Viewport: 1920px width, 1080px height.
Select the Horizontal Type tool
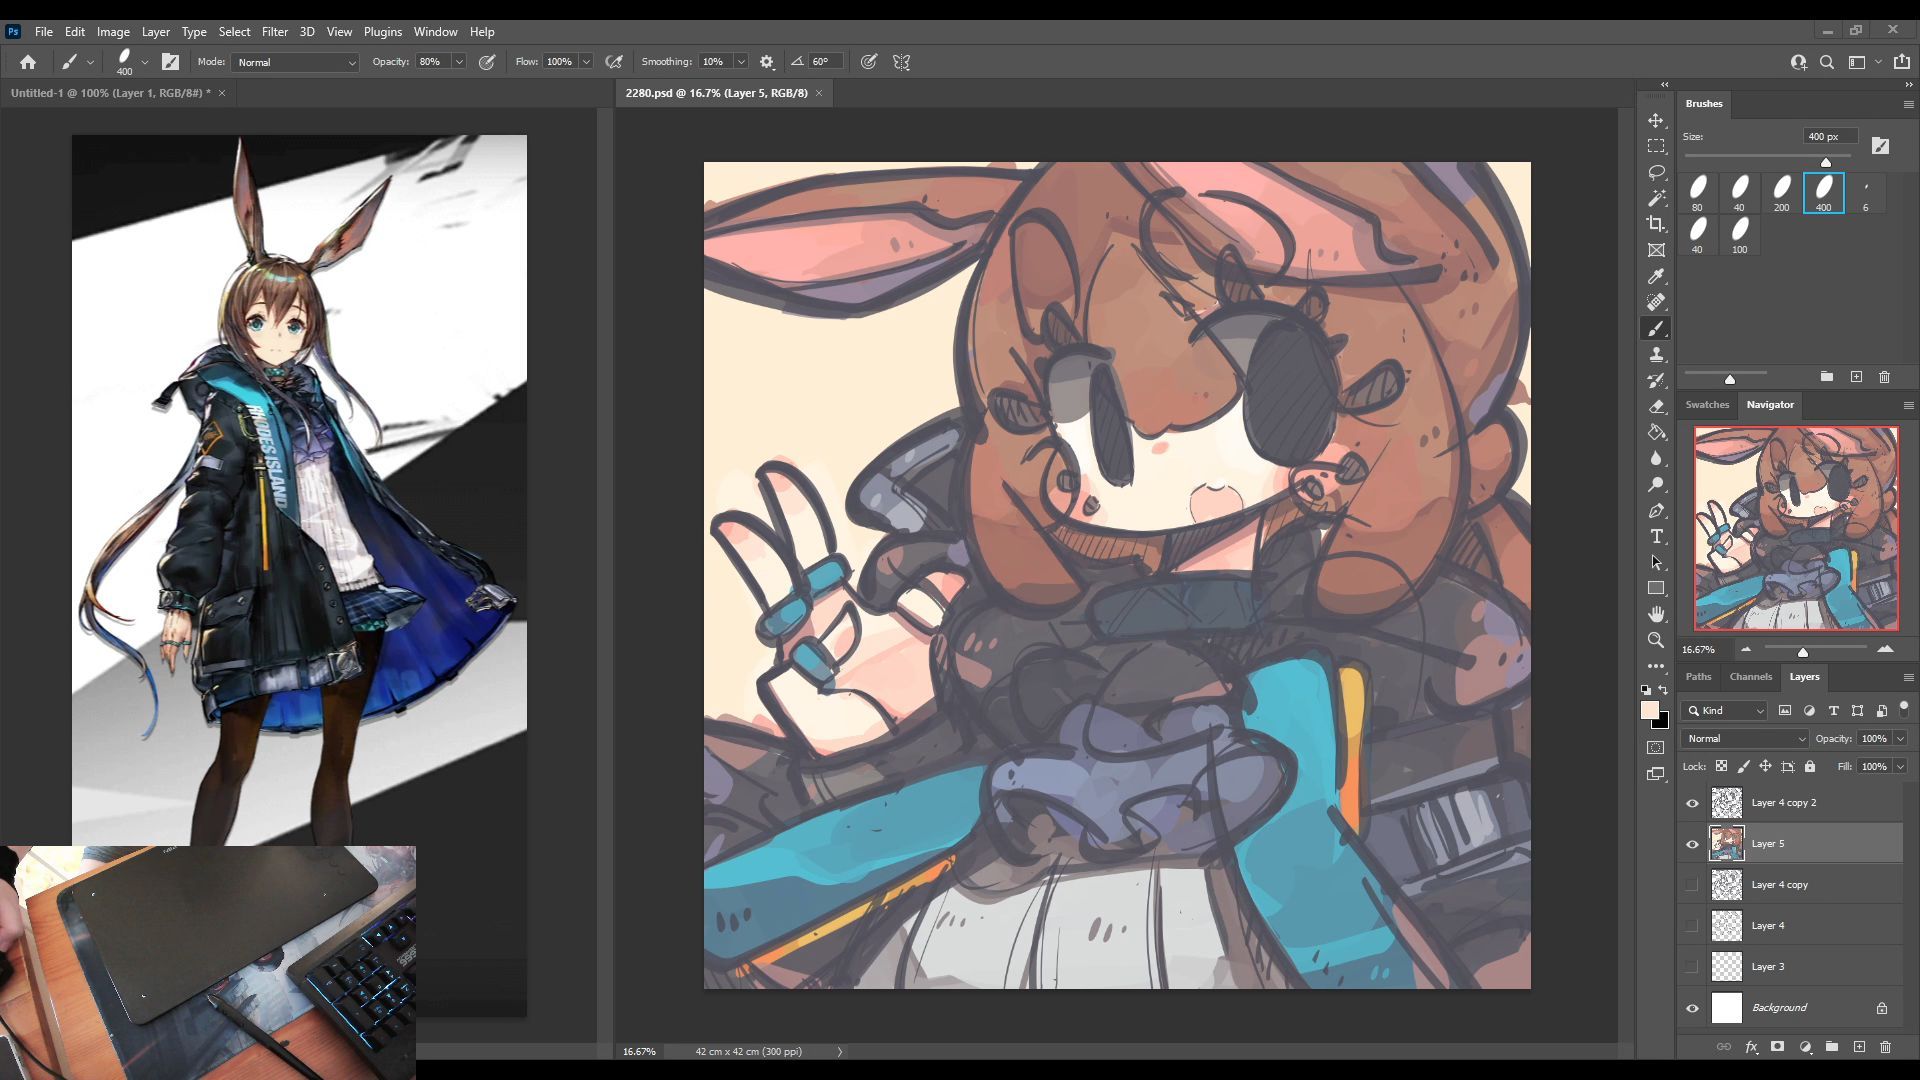1656,537
